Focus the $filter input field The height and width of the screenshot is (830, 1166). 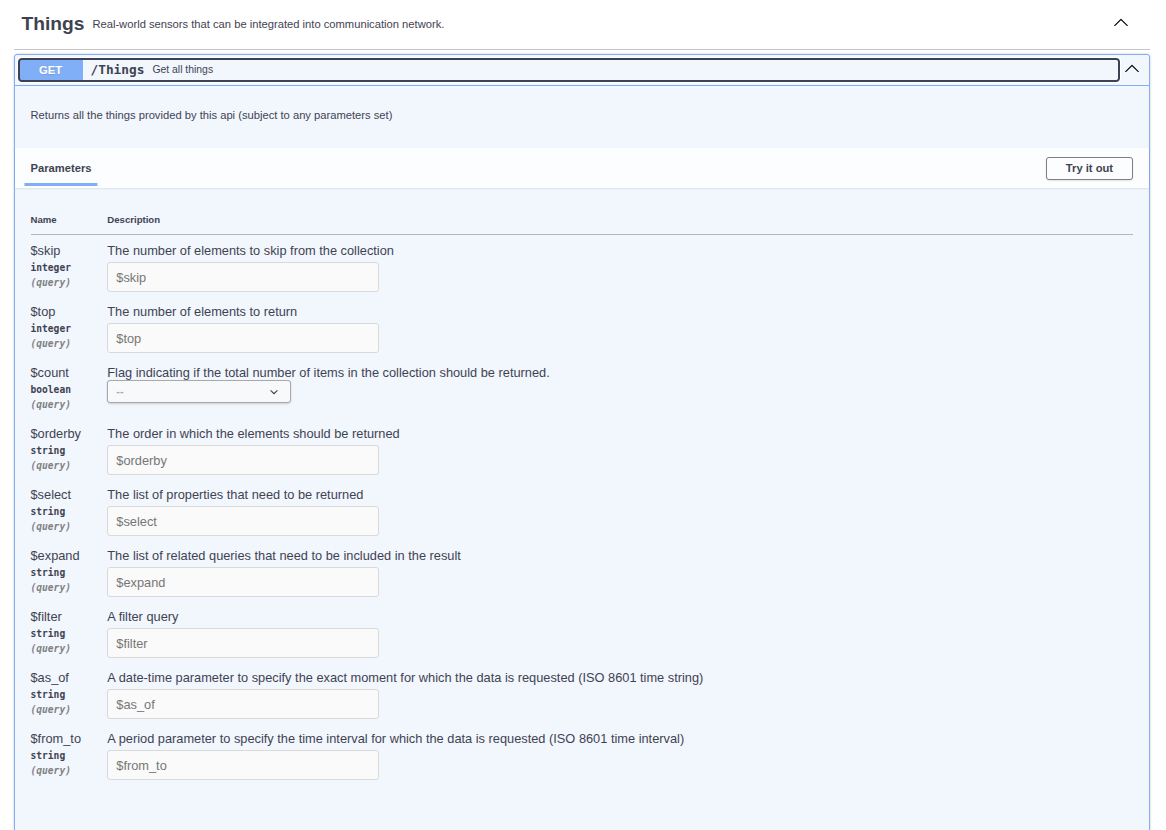242,643
